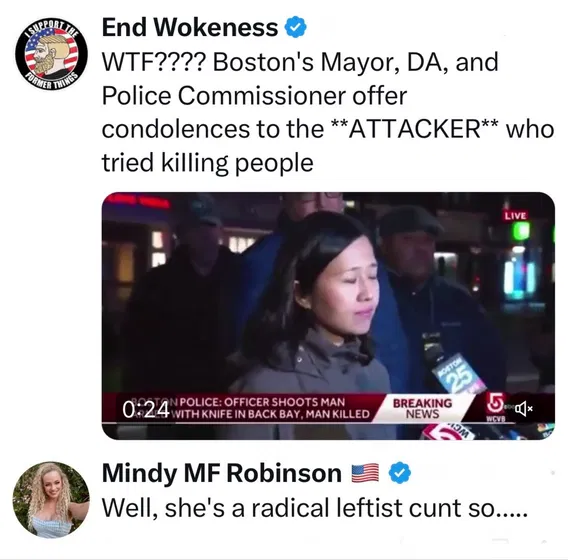Click End Wokeness verified badge
The height and width of the screenshot is (560, 568).
coord(296,27)
